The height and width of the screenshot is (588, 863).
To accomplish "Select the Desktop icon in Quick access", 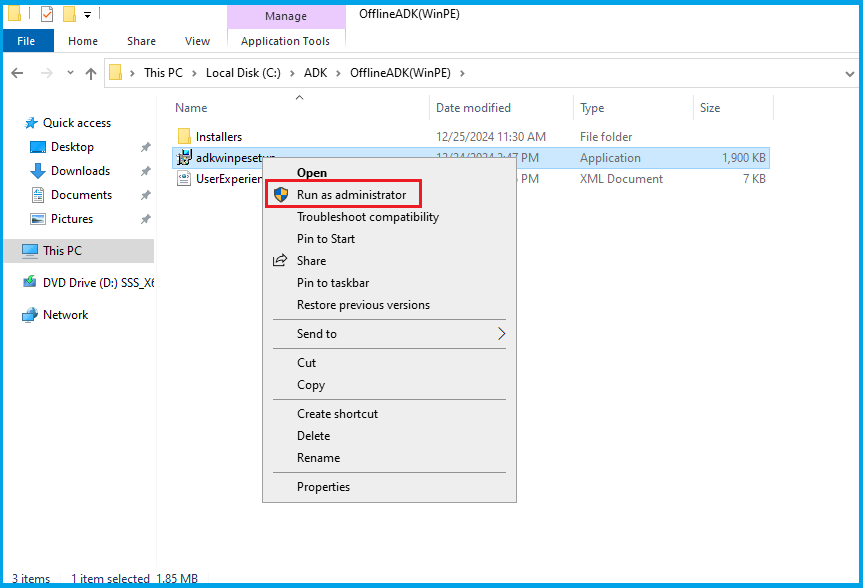I will pos(38,147).
